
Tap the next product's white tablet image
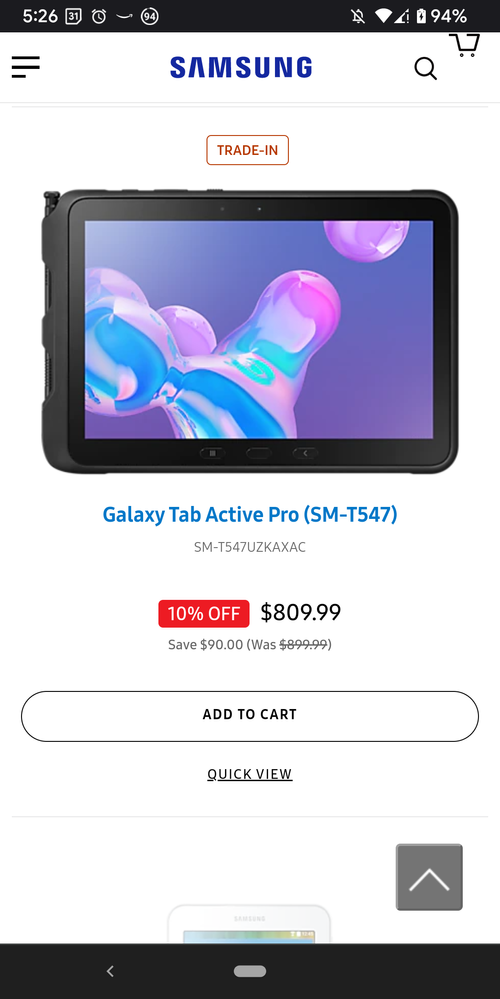[x=249, y=924]
